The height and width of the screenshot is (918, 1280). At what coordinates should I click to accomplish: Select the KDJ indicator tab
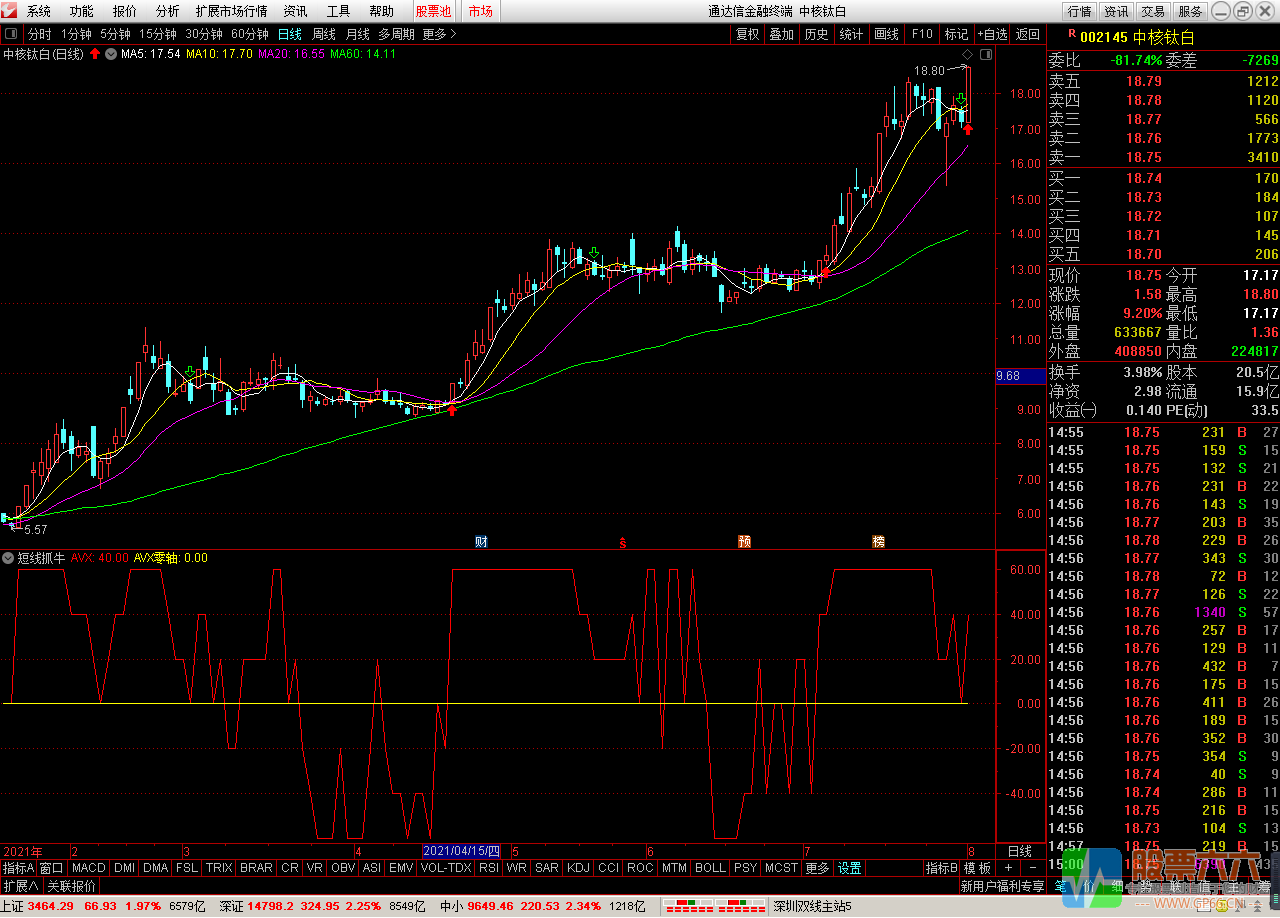[578, 868]
